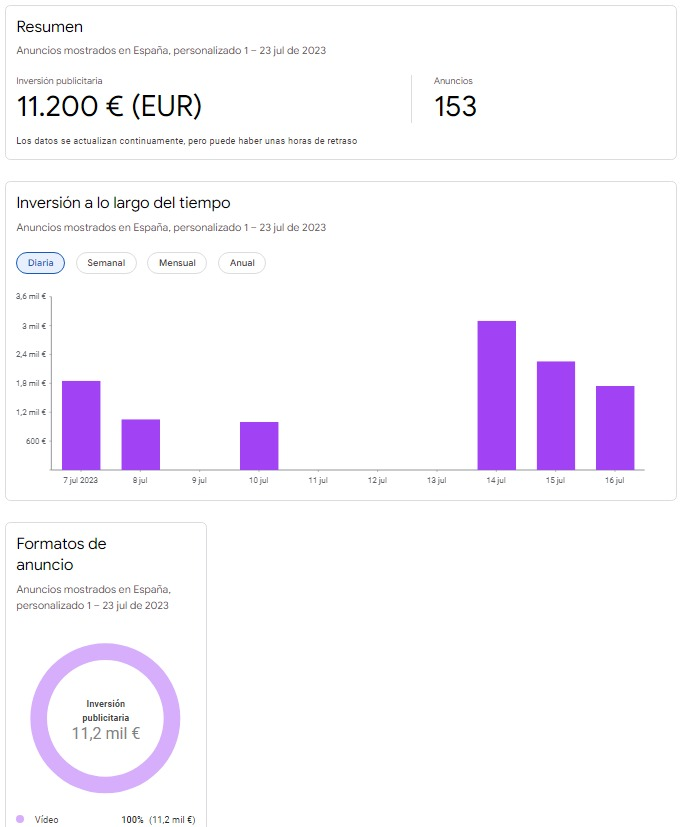Click the tallest bar for 14 jul
The height and width of the screenshot is (827, 690).
[496, 395]
